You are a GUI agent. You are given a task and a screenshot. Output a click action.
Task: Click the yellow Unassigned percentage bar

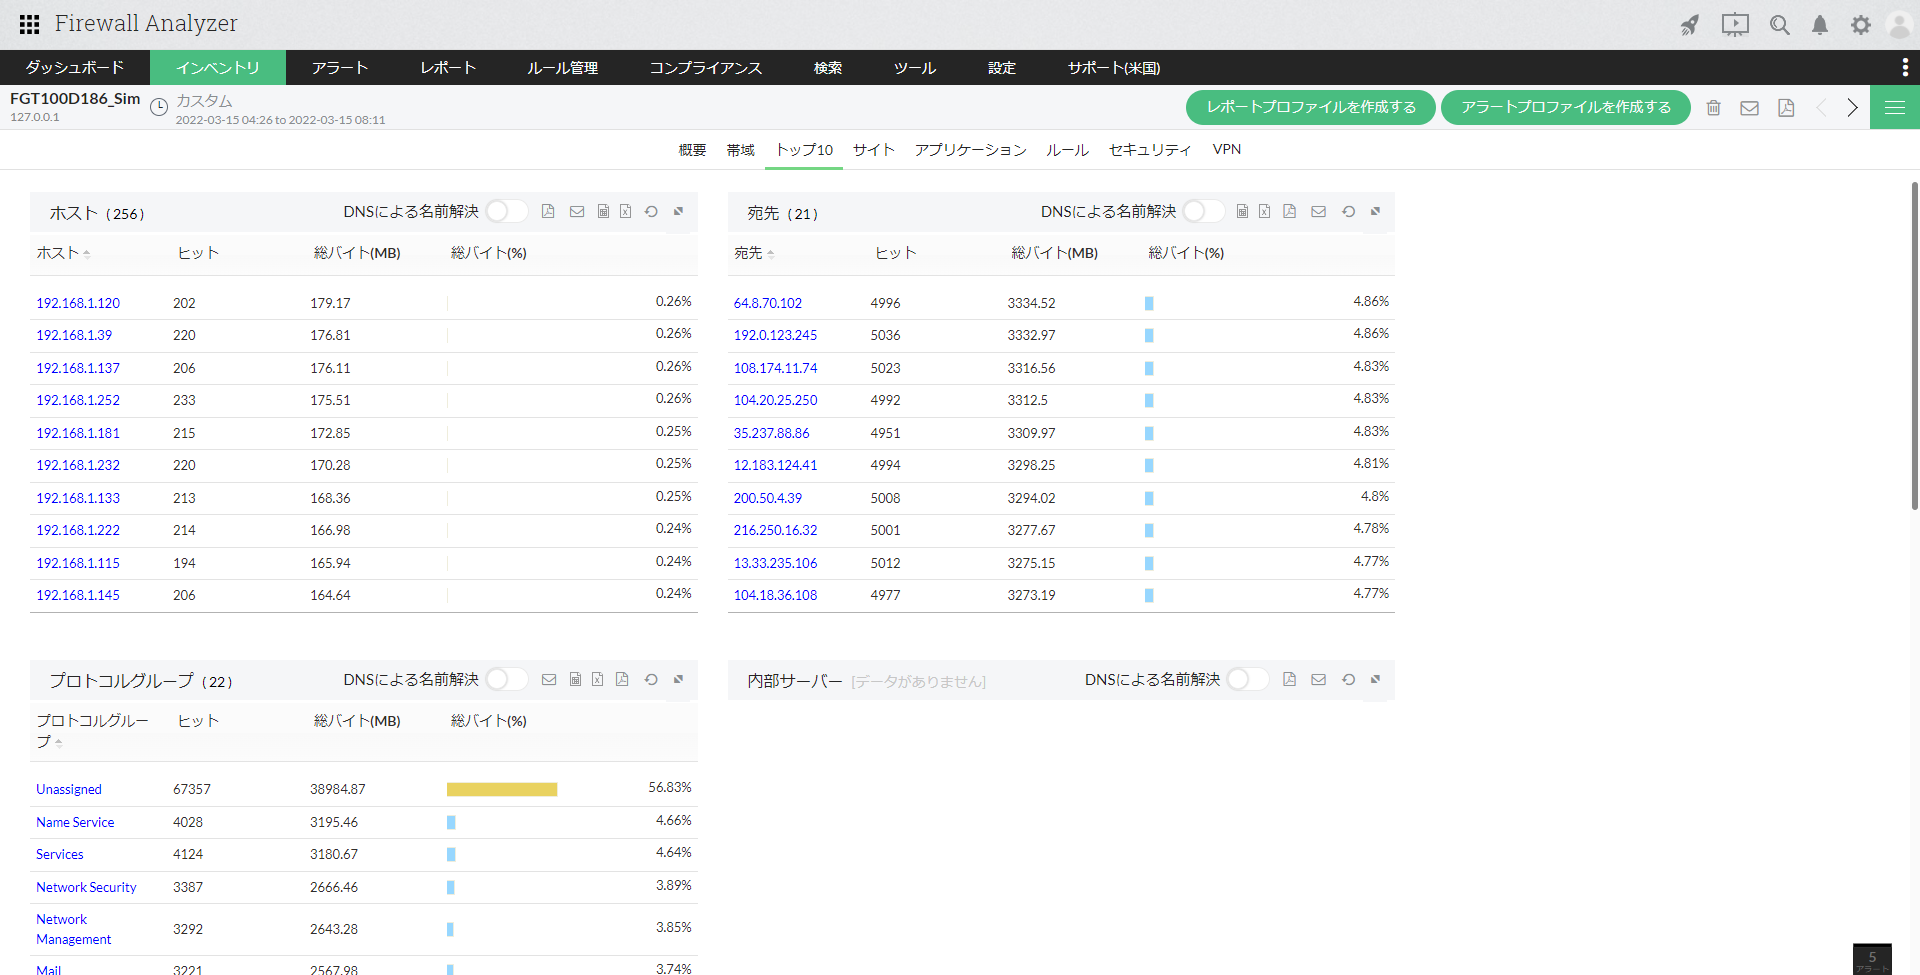click(501, 789)
